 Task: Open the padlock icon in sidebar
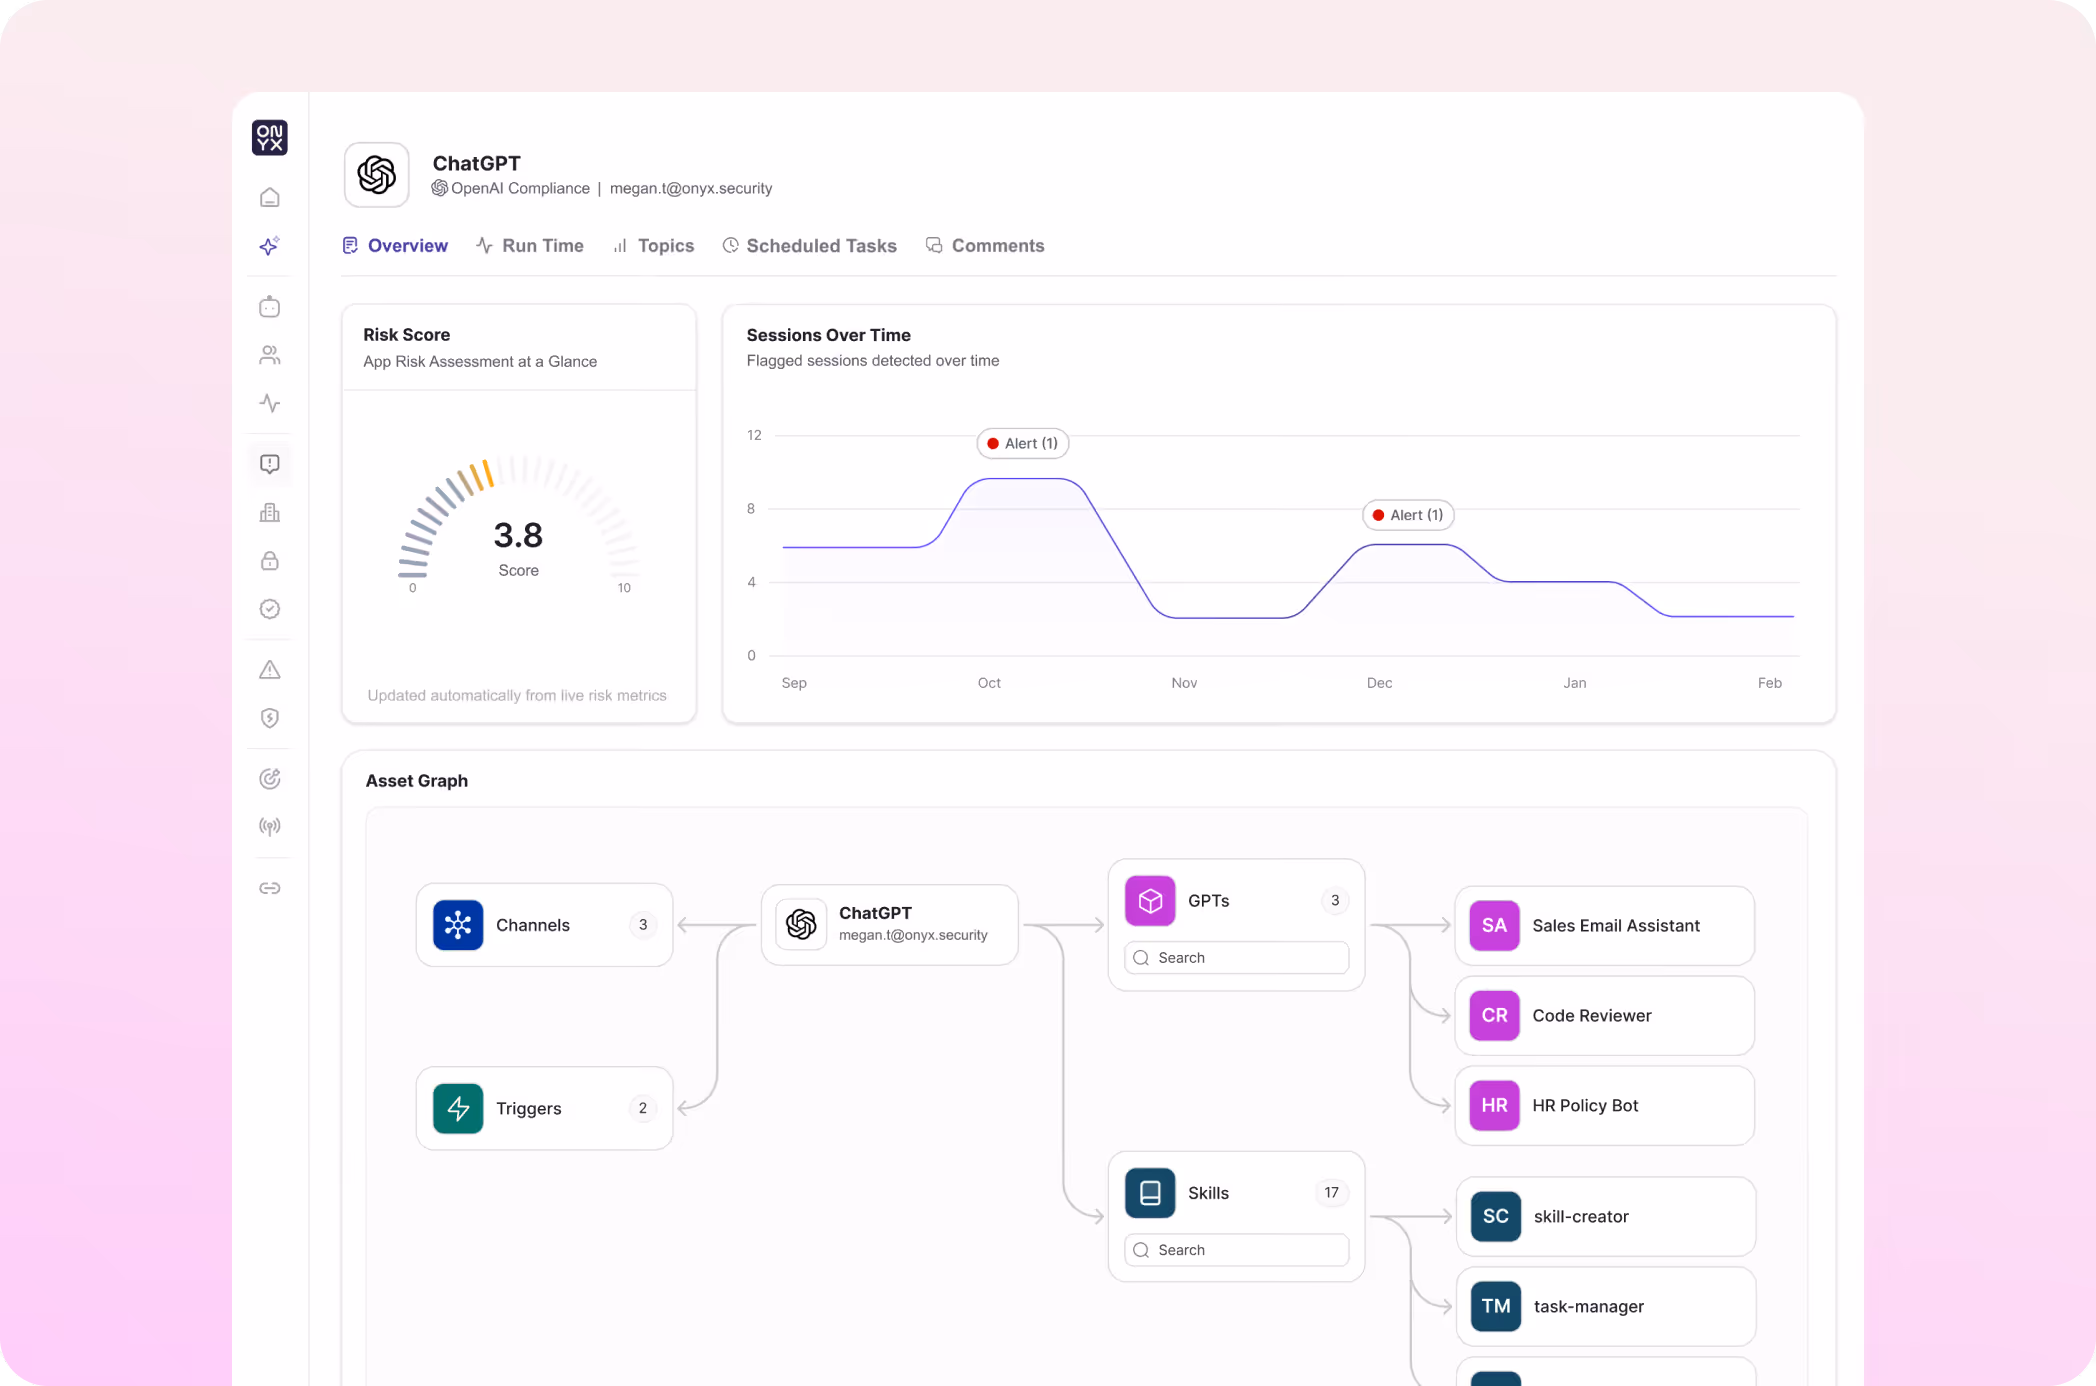pyautogui.click(x=270, y=561)
